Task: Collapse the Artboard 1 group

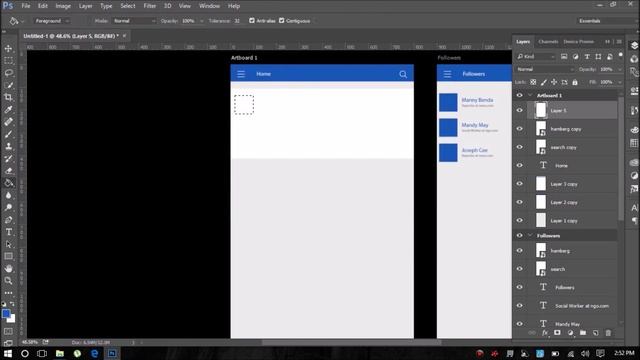Action: 530,95
